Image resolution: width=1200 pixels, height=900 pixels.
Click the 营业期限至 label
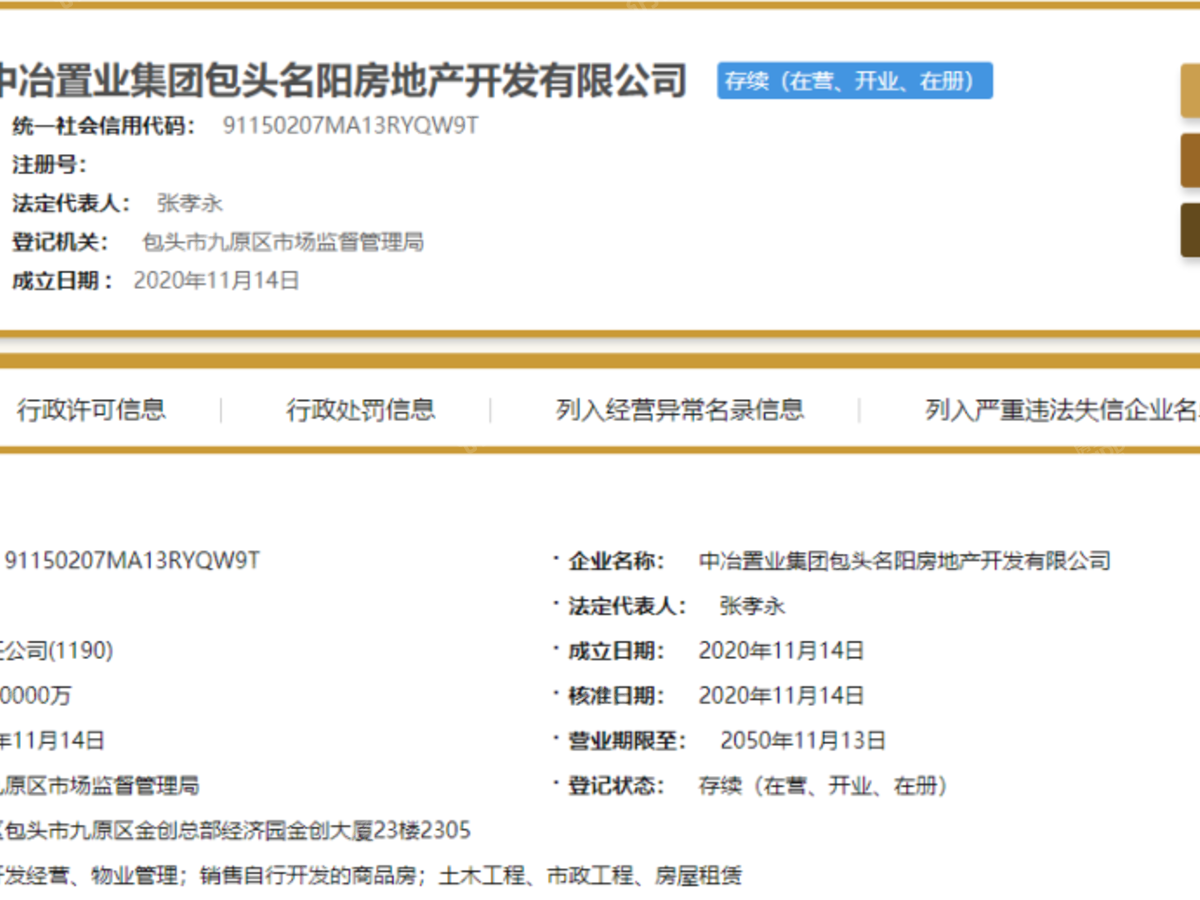coord(627,741)
